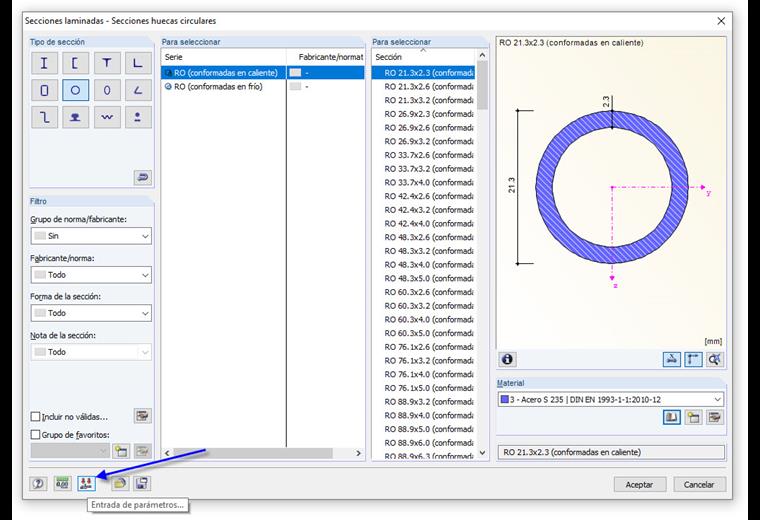Image resolution: width=760 pixels, height=520 pixels.
Task: Select section RO 26.9x2.3
Action: (424, 114)
